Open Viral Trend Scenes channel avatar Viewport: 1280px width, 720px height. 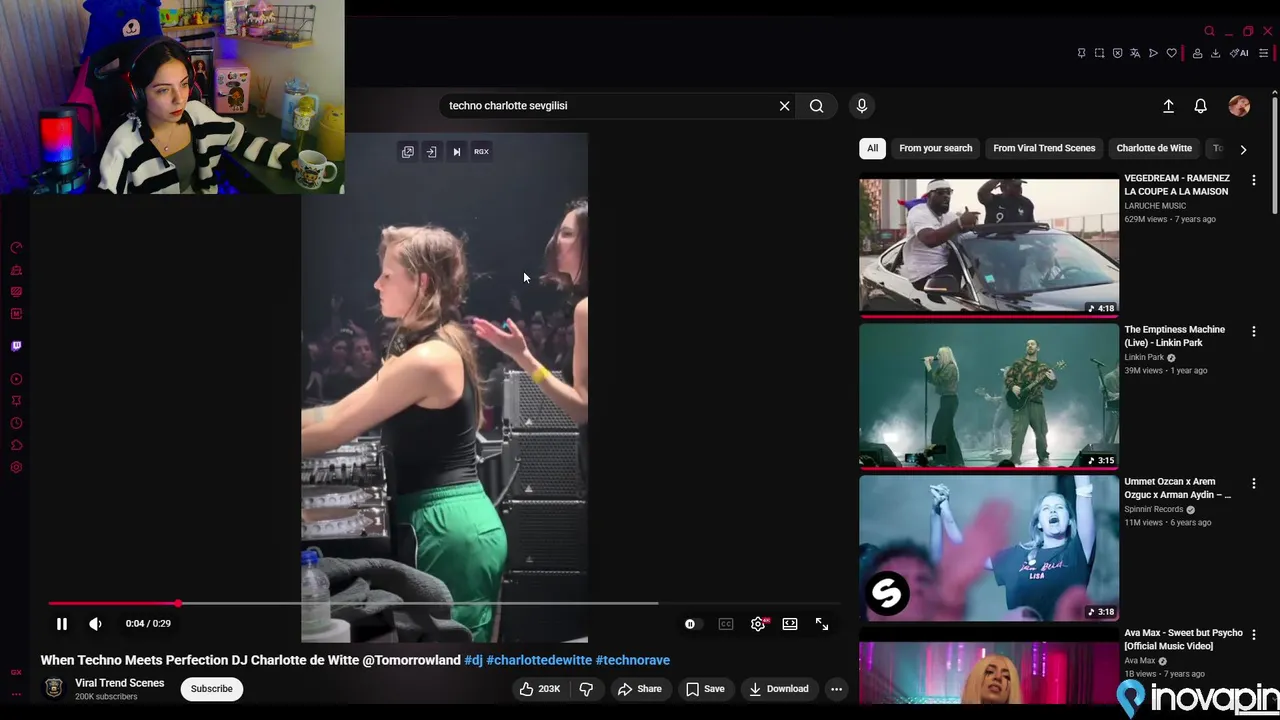click(x=55, y=689)
